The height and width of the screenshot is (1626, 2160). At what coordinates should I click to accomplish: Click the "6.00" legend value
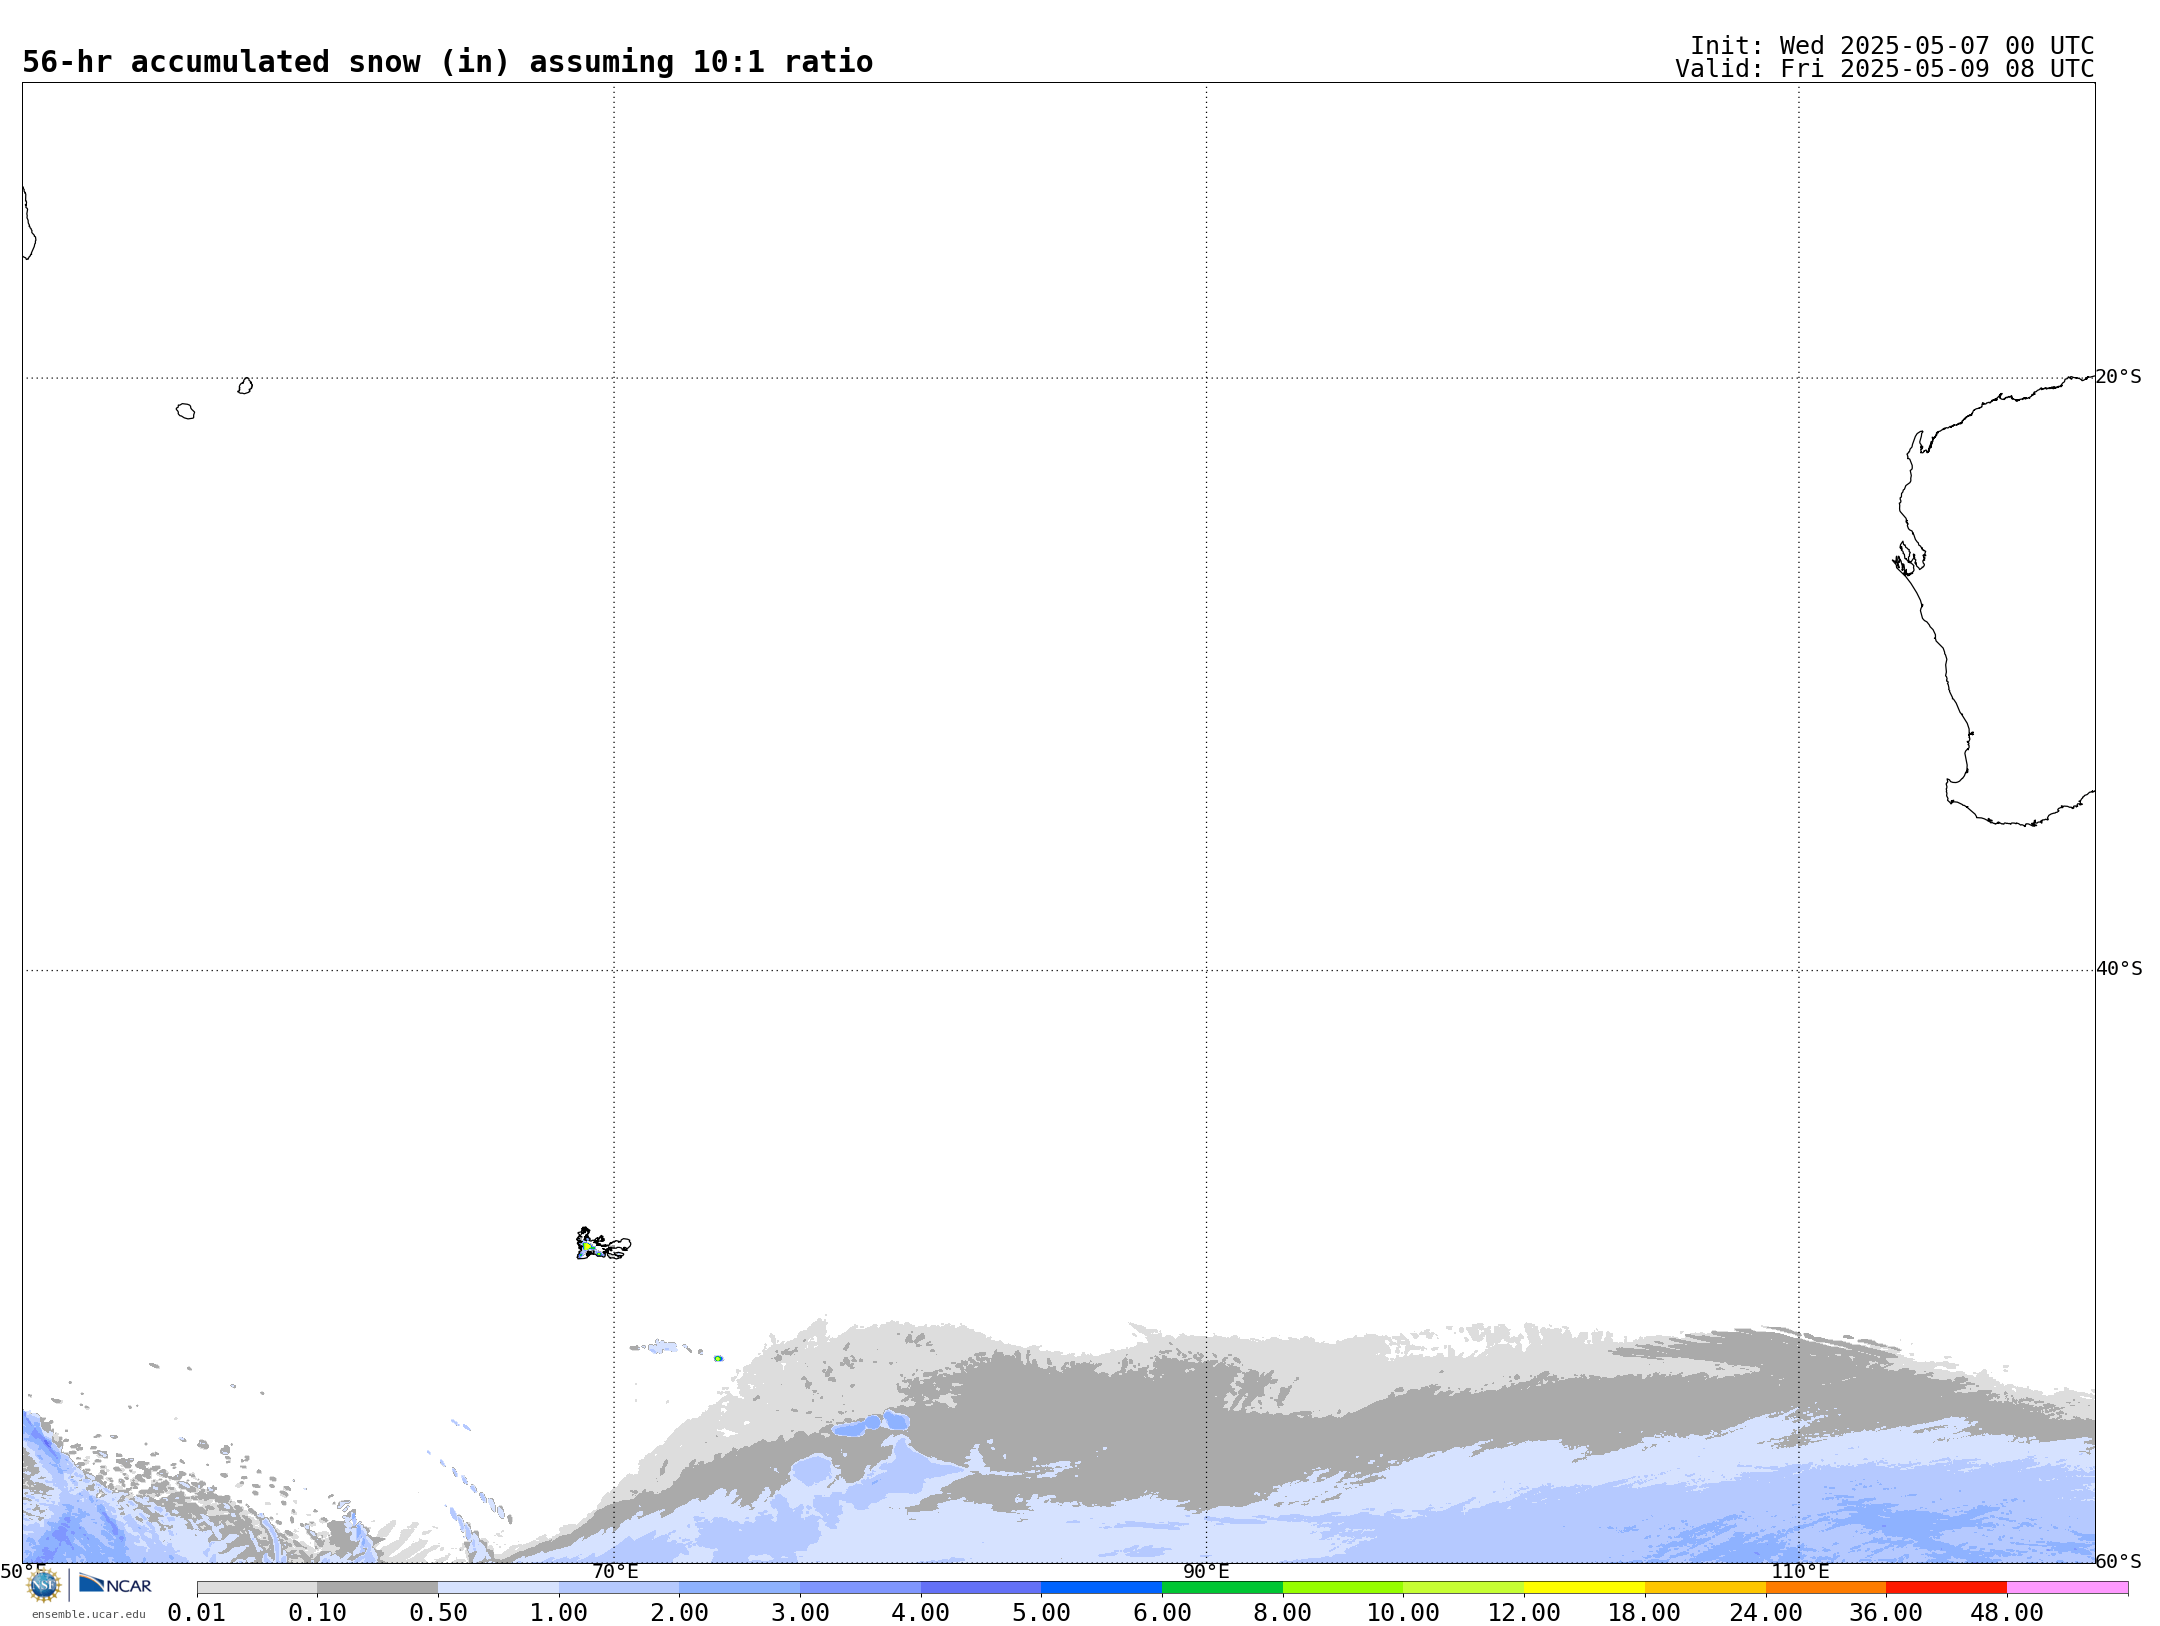(1162, 1613)
